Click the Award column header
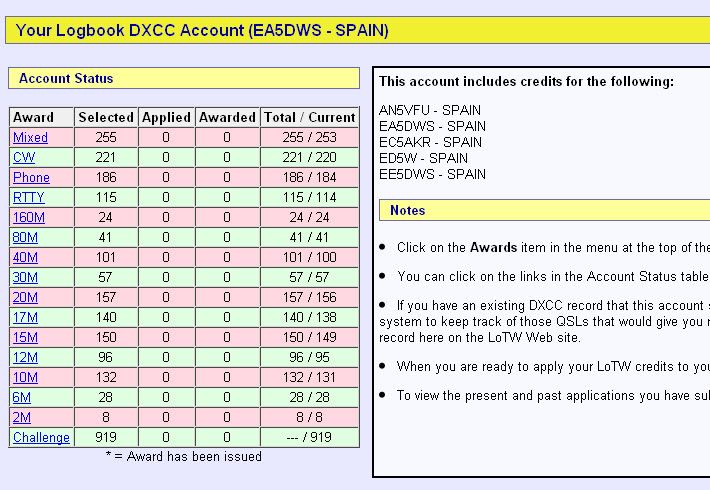710x490 pixels. coord(41,117)
